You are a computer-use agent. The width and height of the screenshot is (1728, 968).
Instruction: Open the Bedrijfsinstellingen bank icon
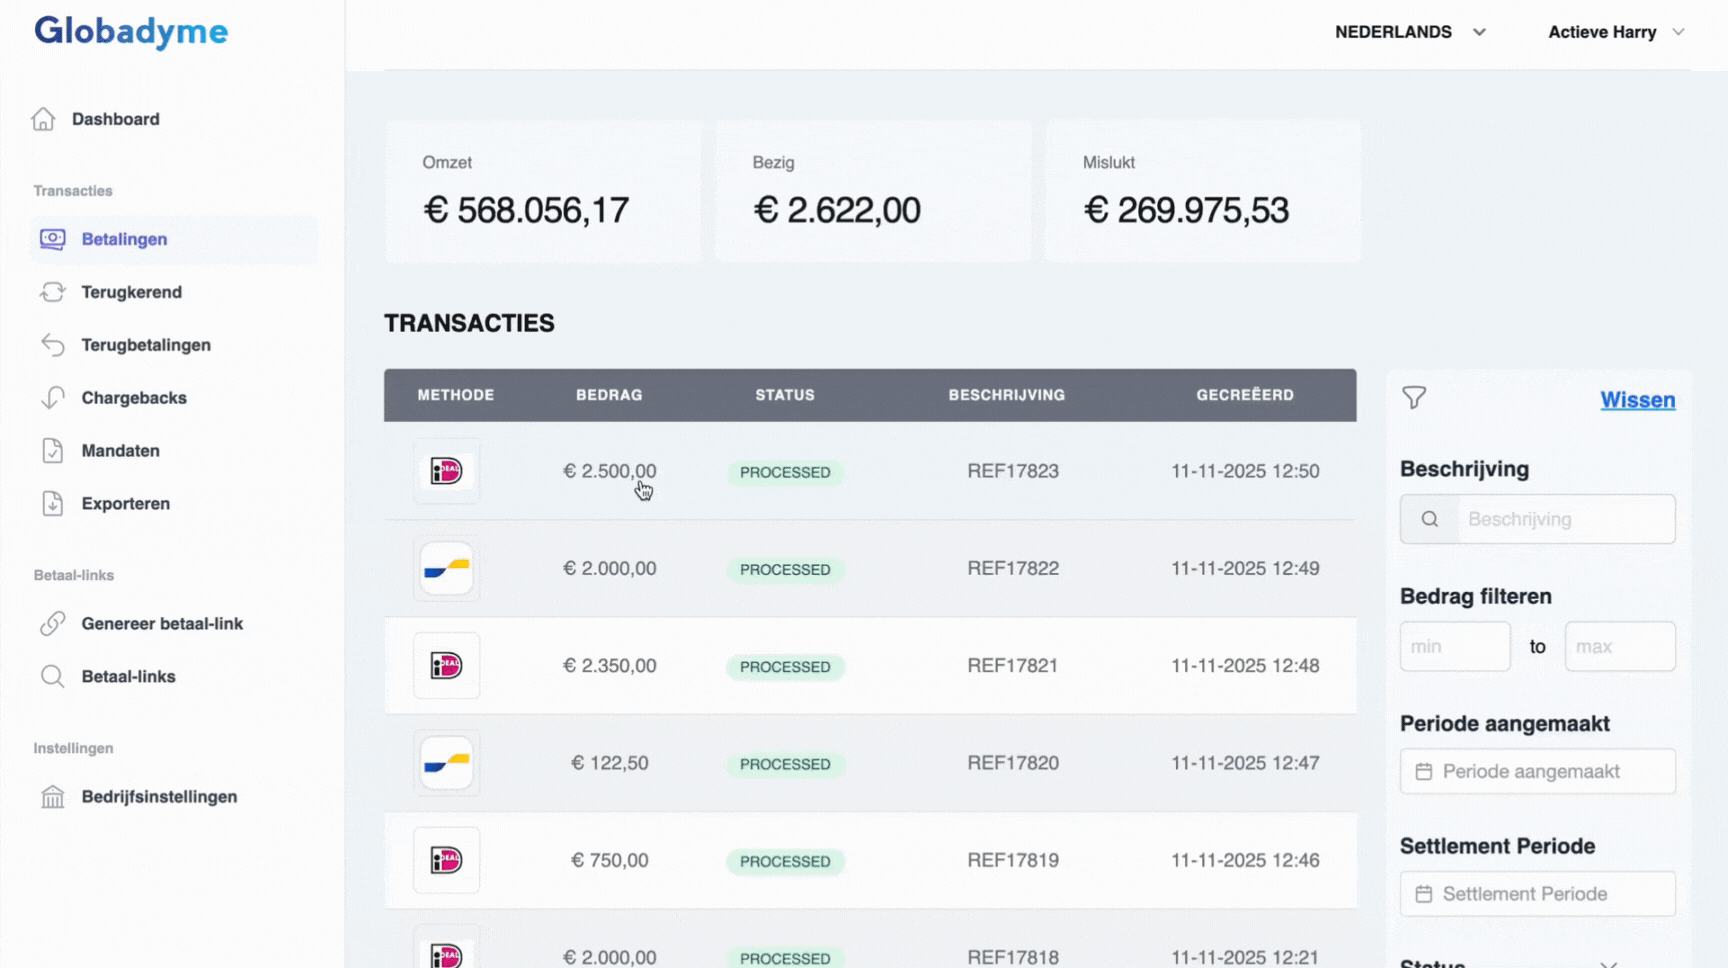[51, 796]
